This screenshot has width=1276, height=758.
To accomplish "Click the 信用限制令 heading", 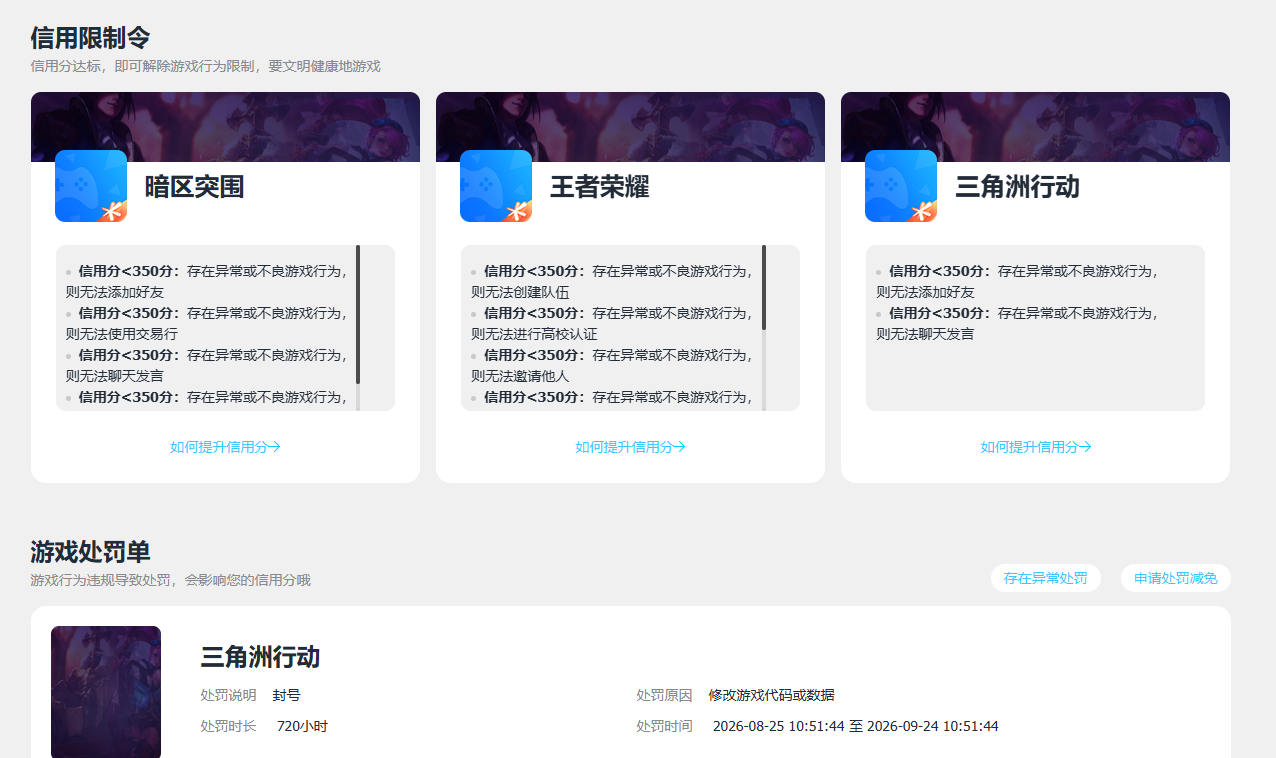I will 90,38.
